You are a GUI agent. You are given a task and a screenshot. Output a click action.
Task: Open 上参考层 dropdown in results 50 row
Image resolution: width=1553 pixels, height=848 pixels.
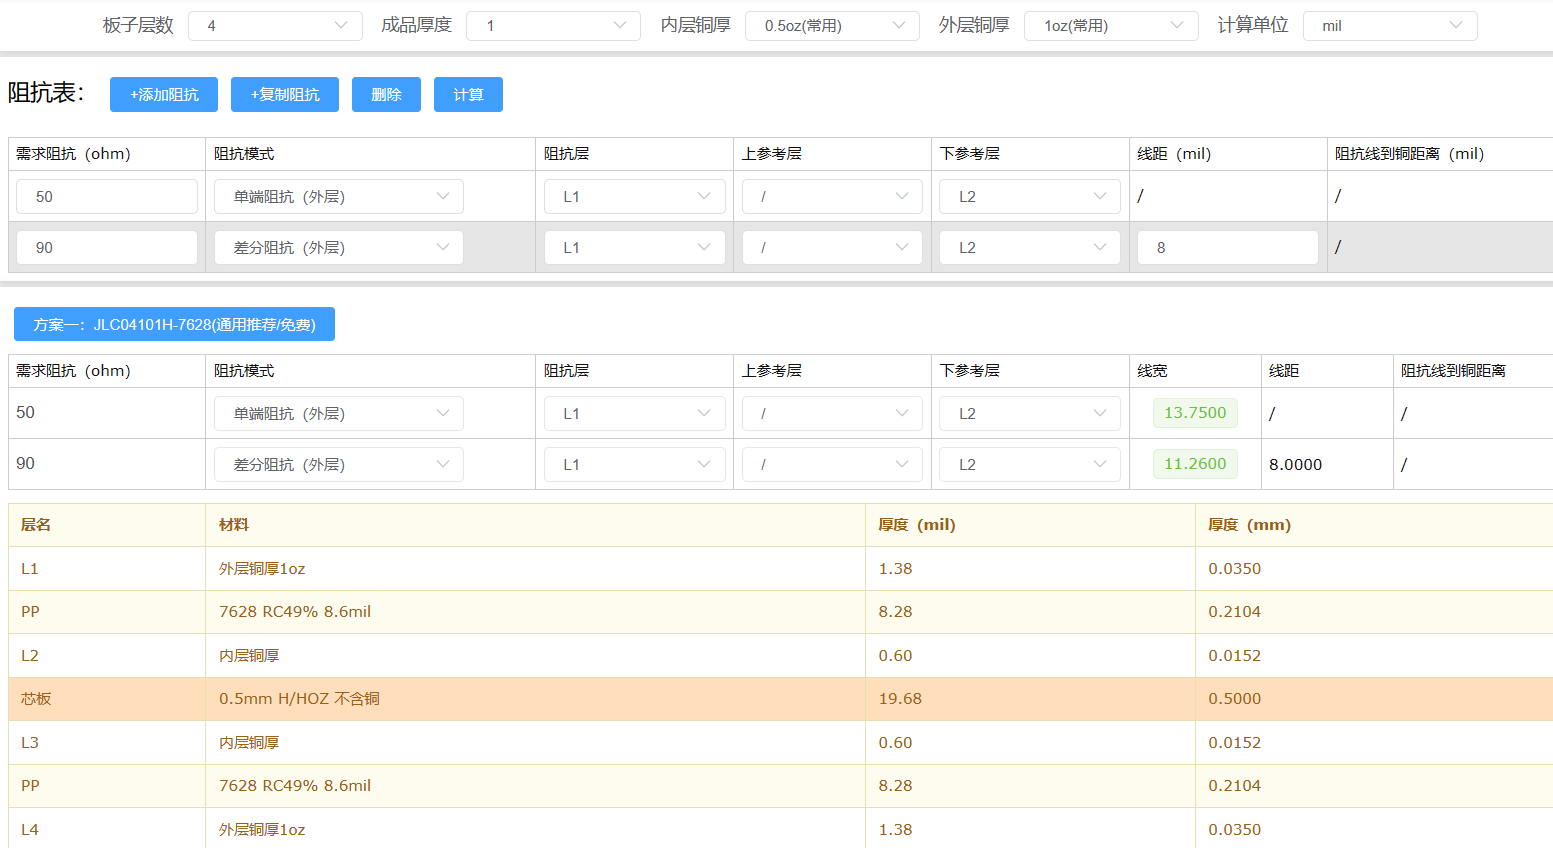click(833, 413)
